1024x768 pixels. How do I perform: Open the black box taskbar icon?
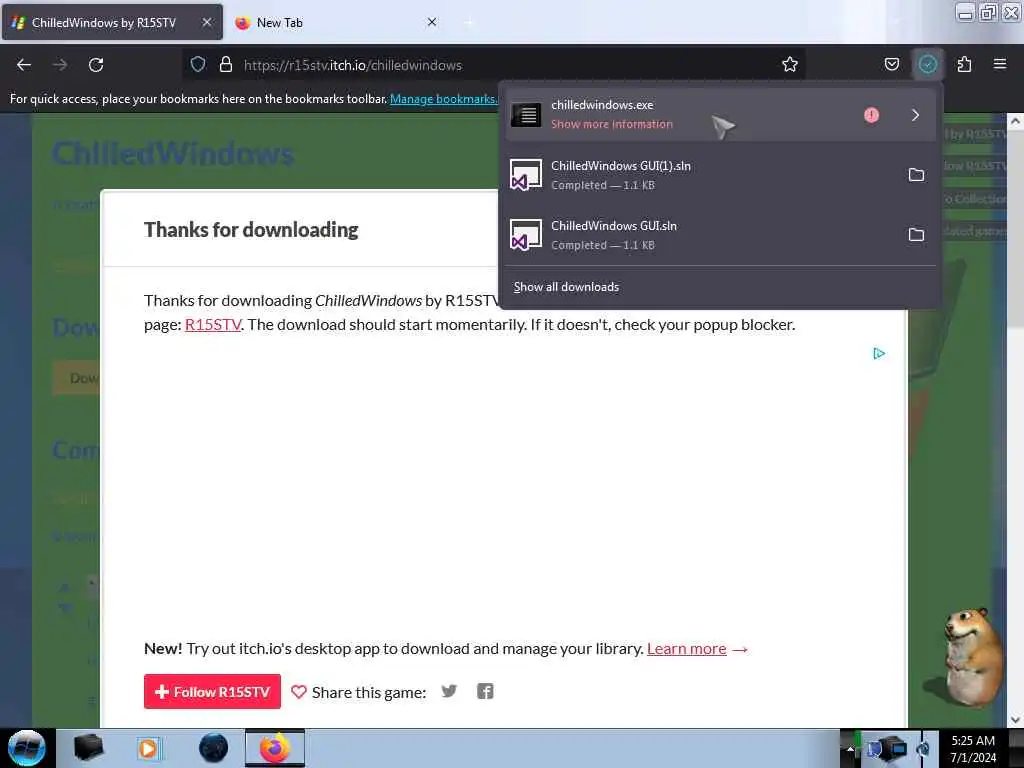point(88,748)
